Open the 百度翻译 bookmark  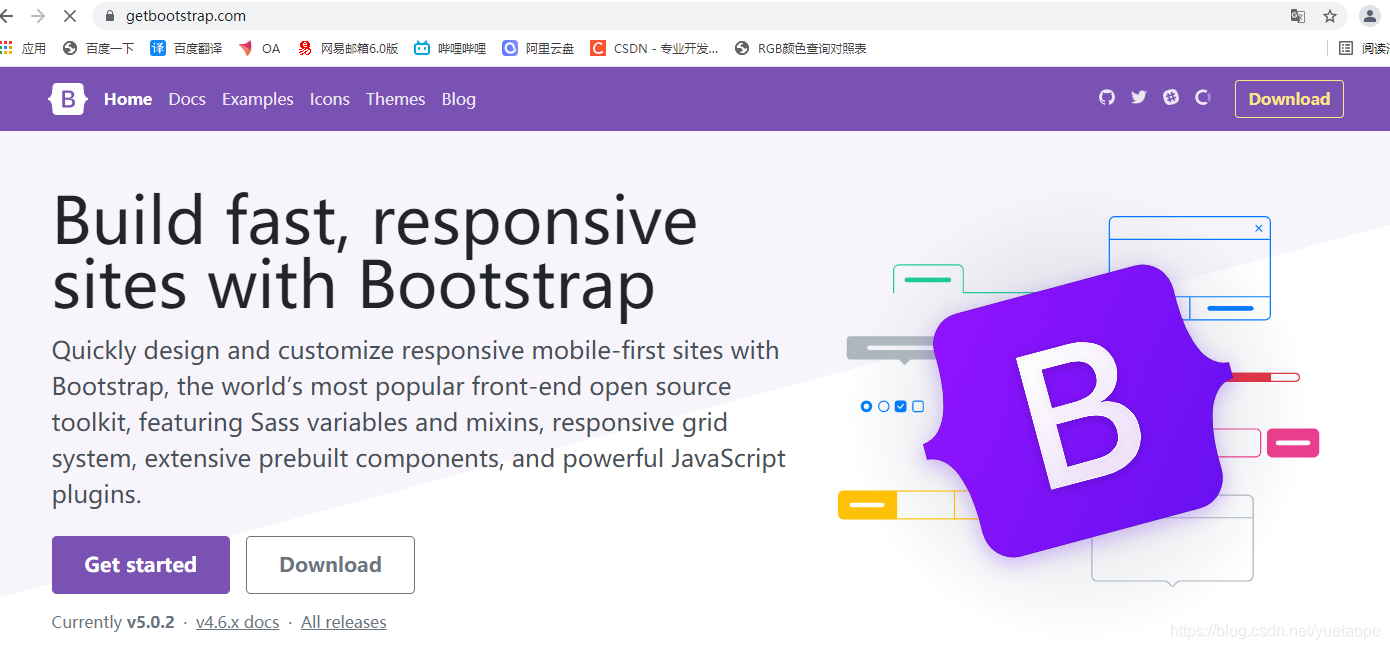coord(186,48)
